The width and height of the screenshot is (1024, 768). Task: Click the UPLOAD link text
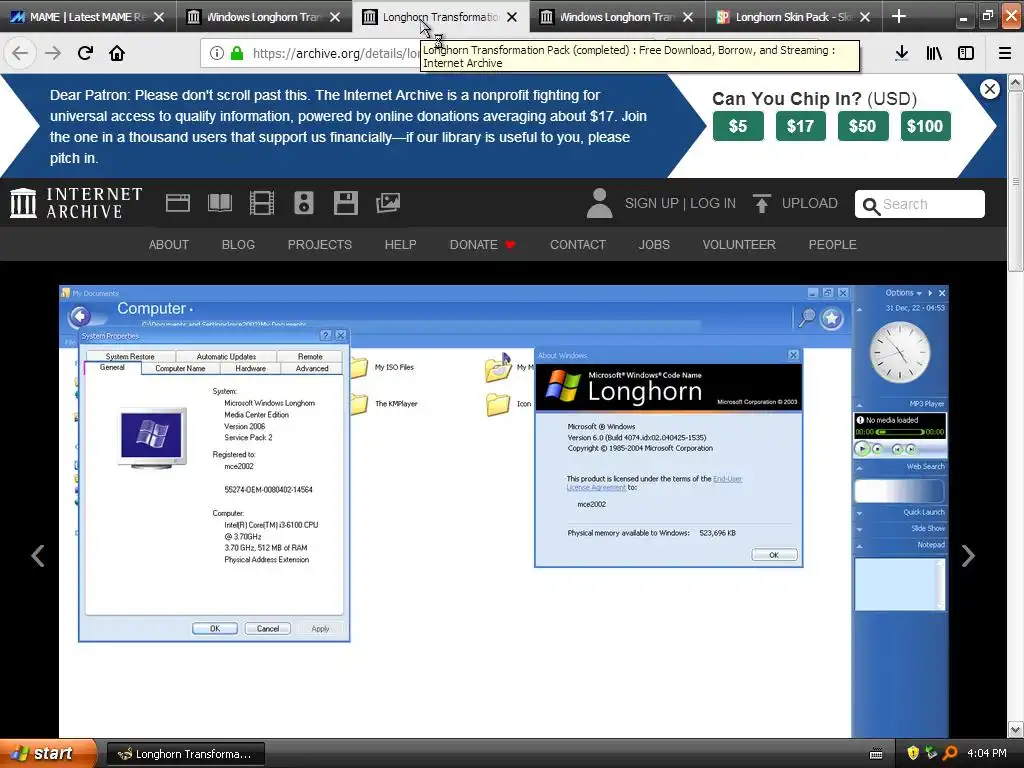coord(810,203)
